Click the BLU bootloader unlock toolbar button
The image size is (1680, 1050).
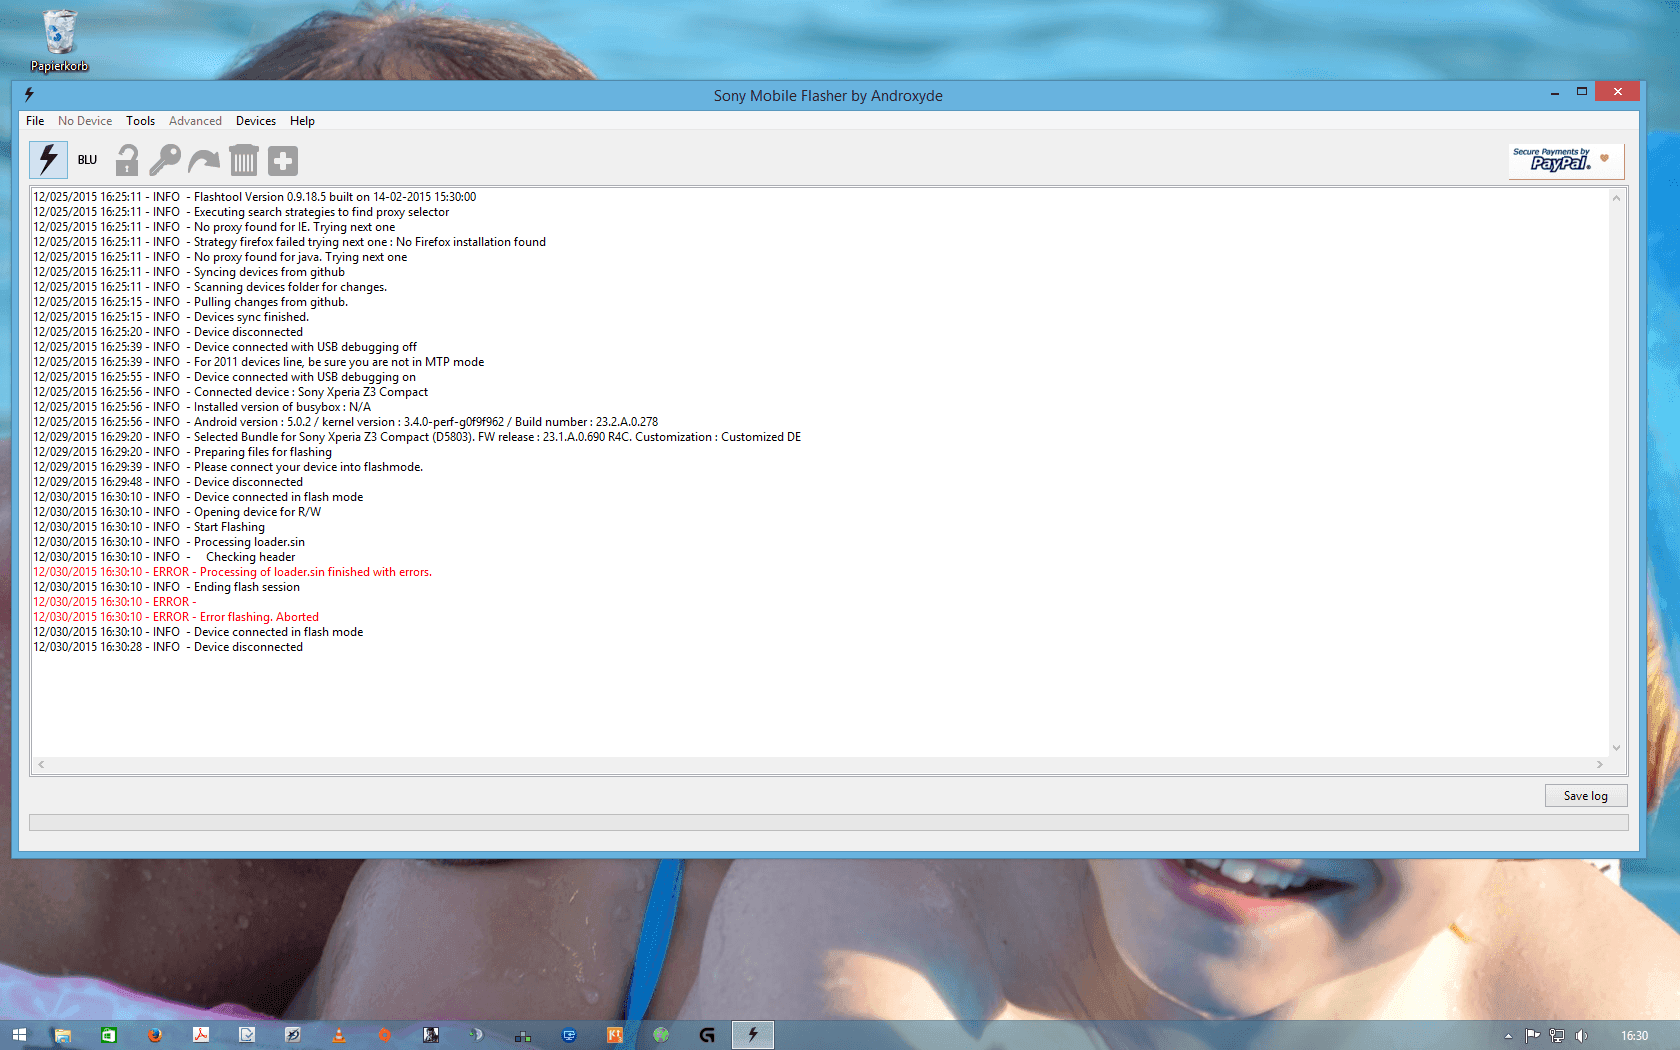(x=87, y=160)
